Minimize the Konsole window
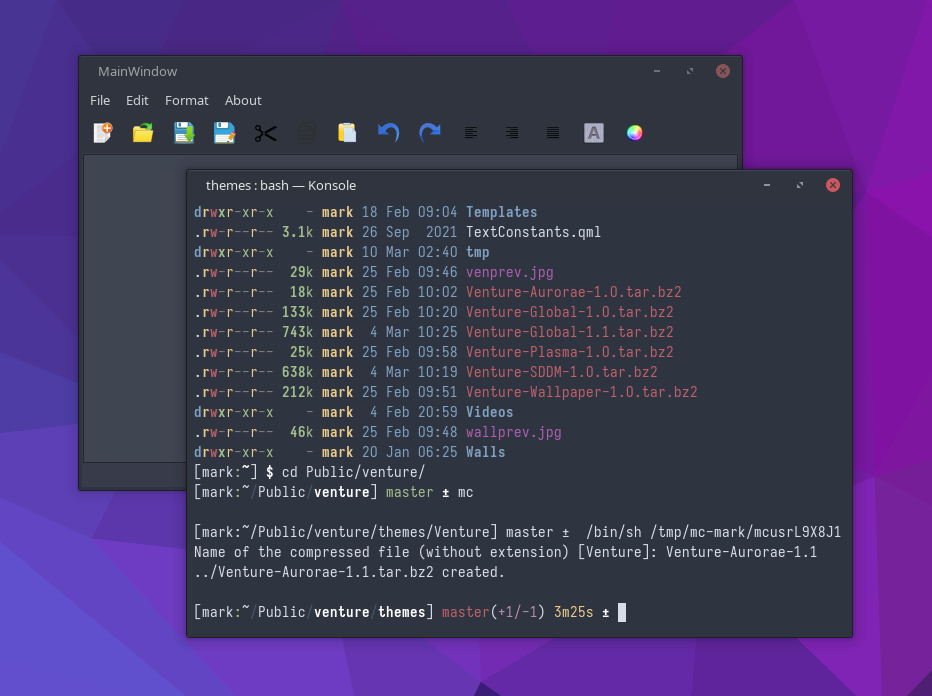The height and width of the screenshot is (696, 932). coord(767,185)
